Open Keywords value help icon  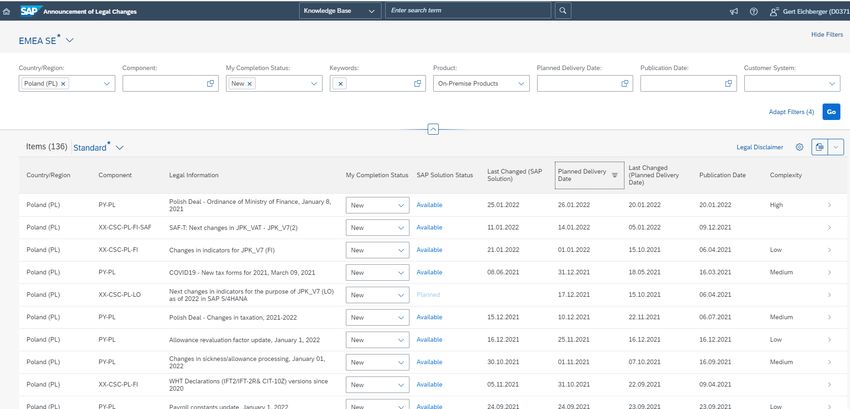tap(417, 84)
